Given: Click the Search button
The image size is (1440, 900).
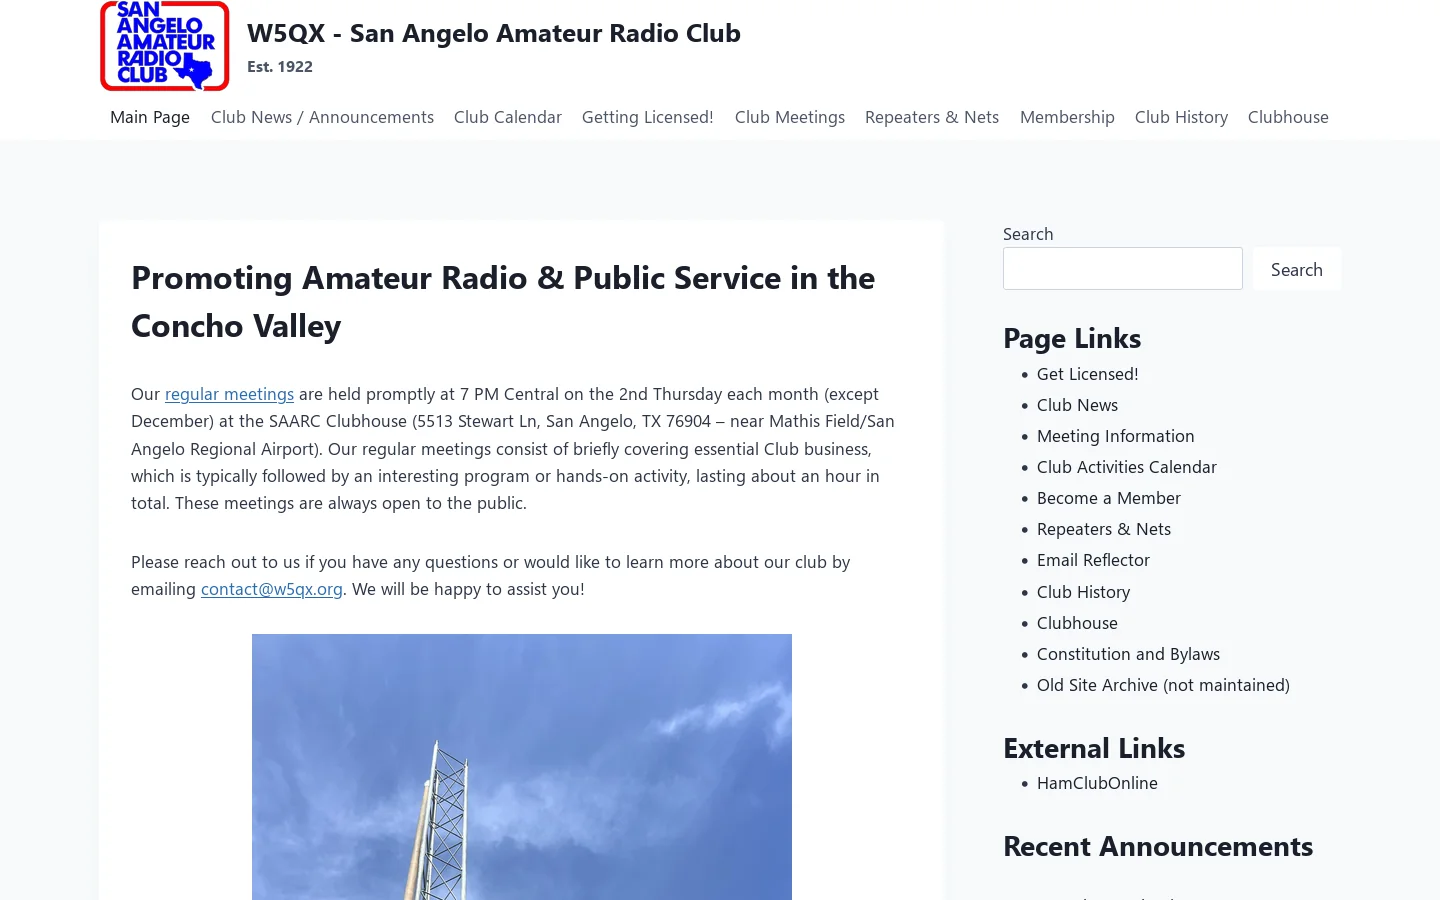Looking at the screenshot, I should tap(1297, 269).
